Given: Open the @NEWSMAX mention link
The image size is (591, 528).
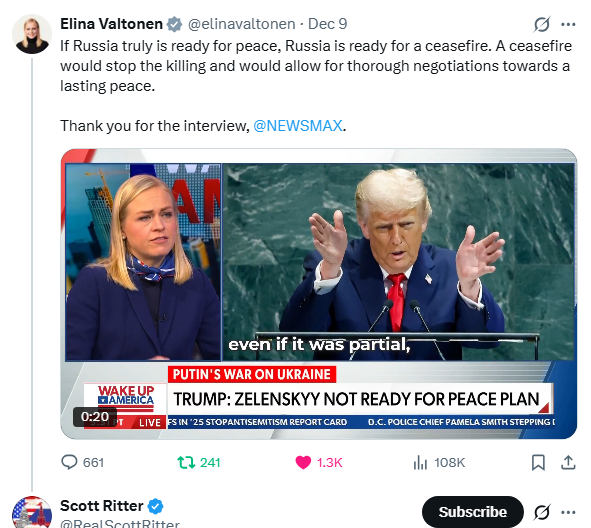Looking at the screenshot, I should point(298,125).
